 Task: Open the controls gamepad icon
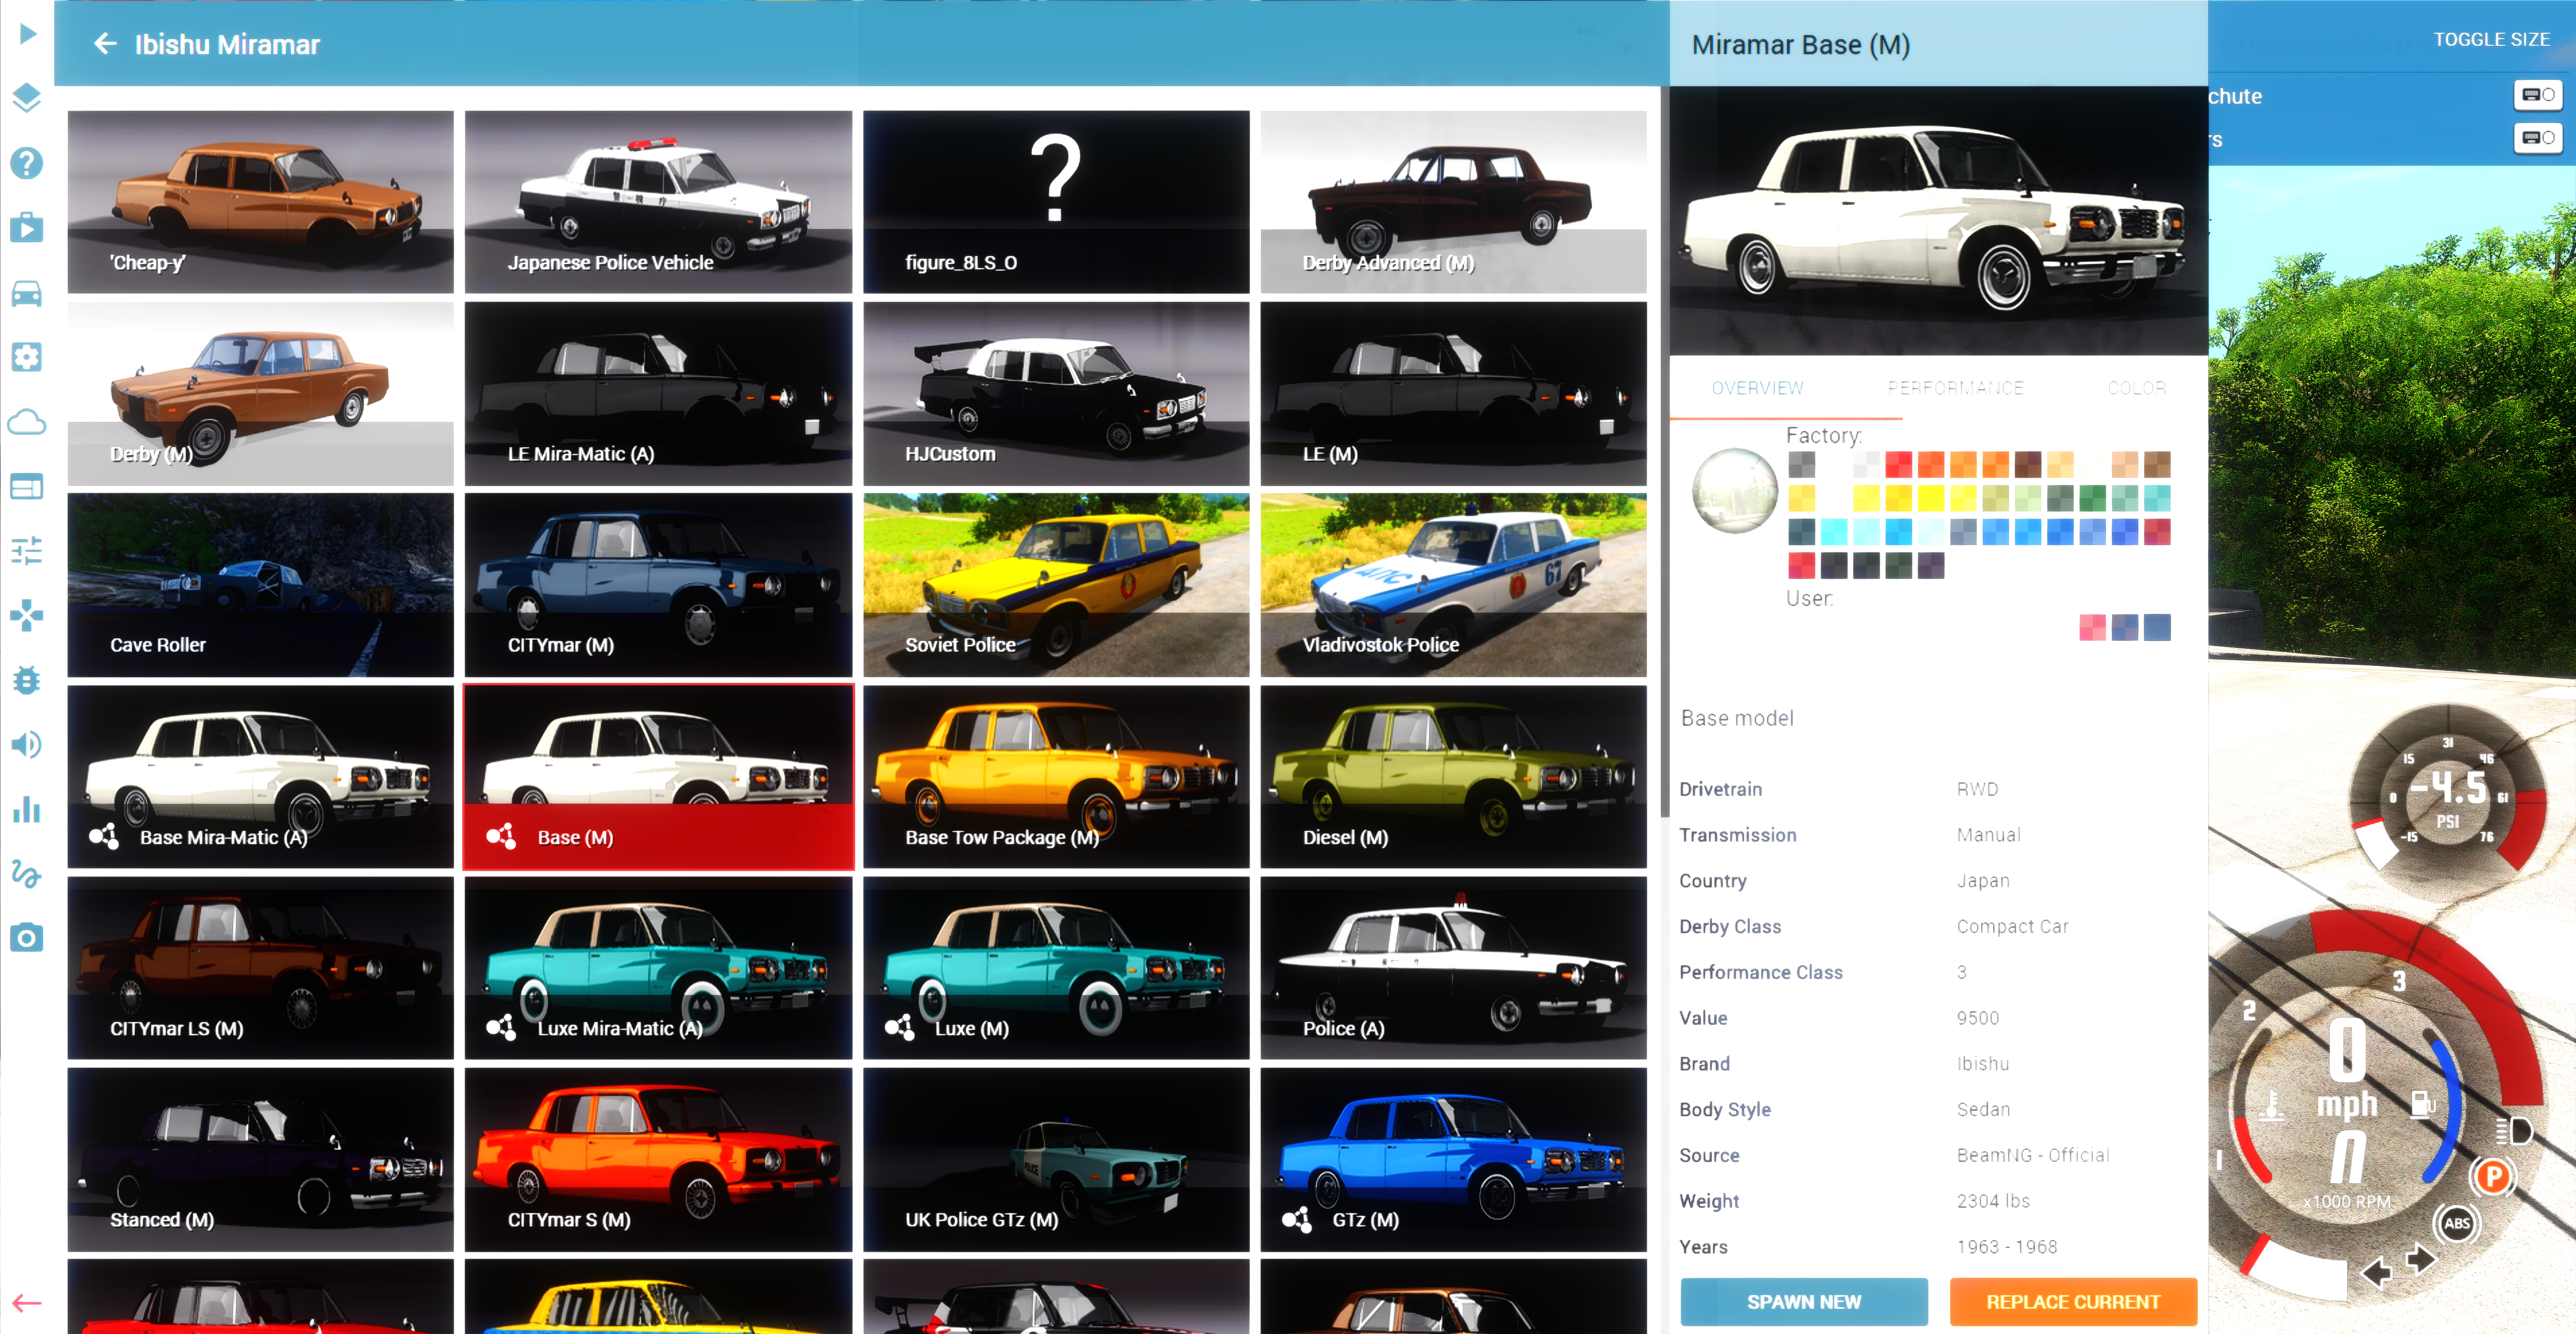[27, 615]
